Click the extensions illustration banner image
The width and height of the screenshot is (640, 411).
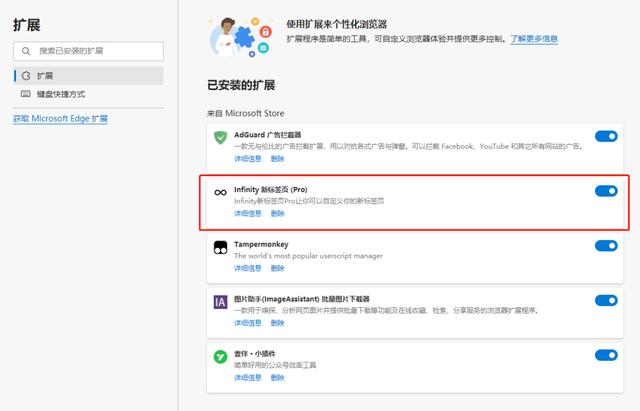point(240,37)
